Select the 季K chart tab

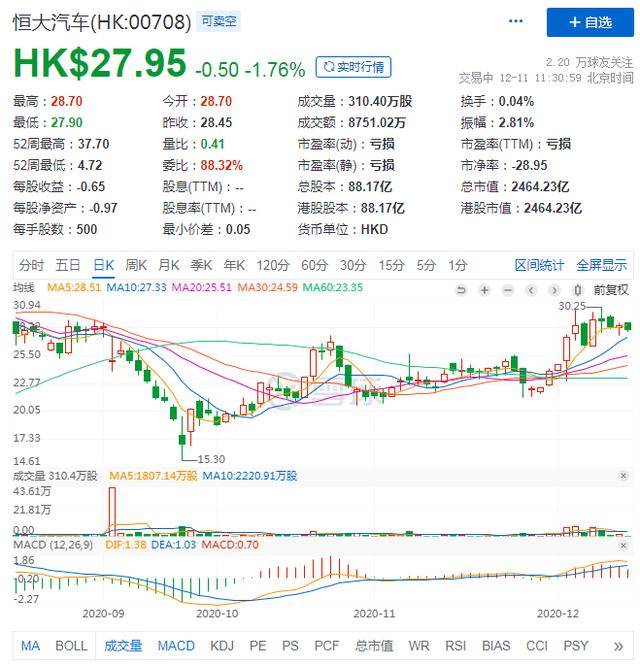[x=201, y=265]
